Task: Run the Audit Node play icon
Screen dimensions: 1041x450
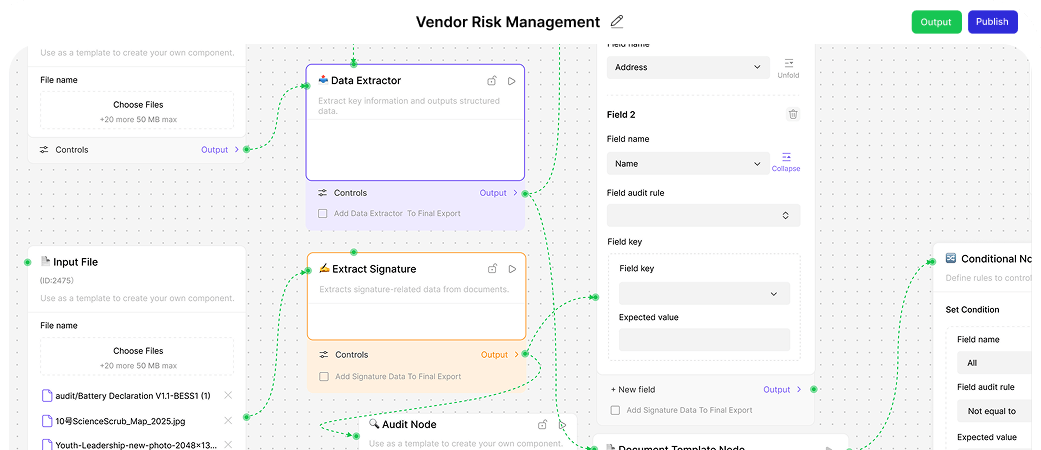Action: (562, 425)
